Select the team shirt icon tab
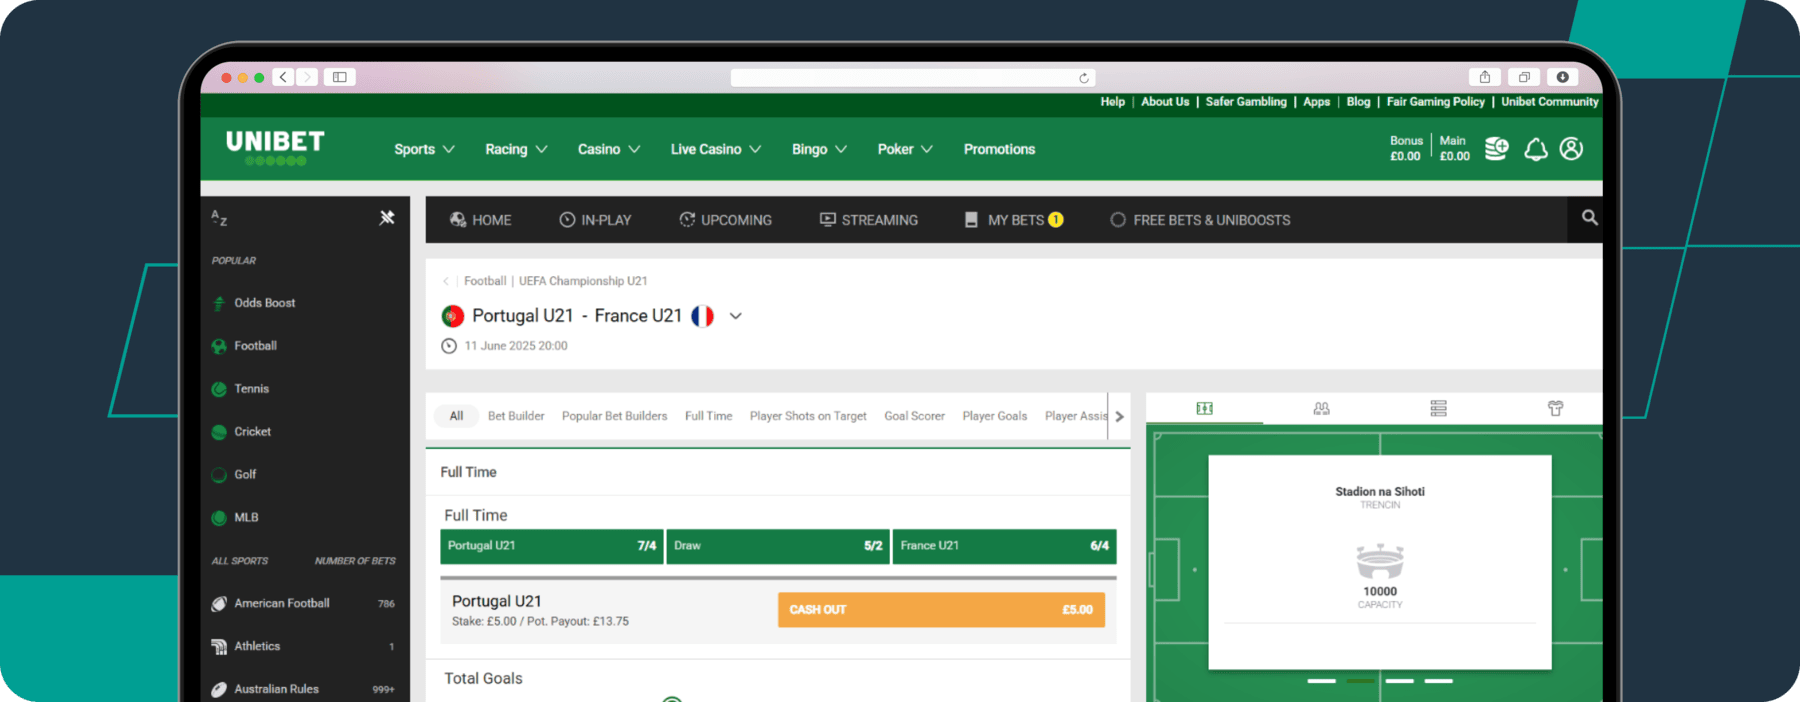Viewport: 1800px width, 702px height. coord(1555,408)
